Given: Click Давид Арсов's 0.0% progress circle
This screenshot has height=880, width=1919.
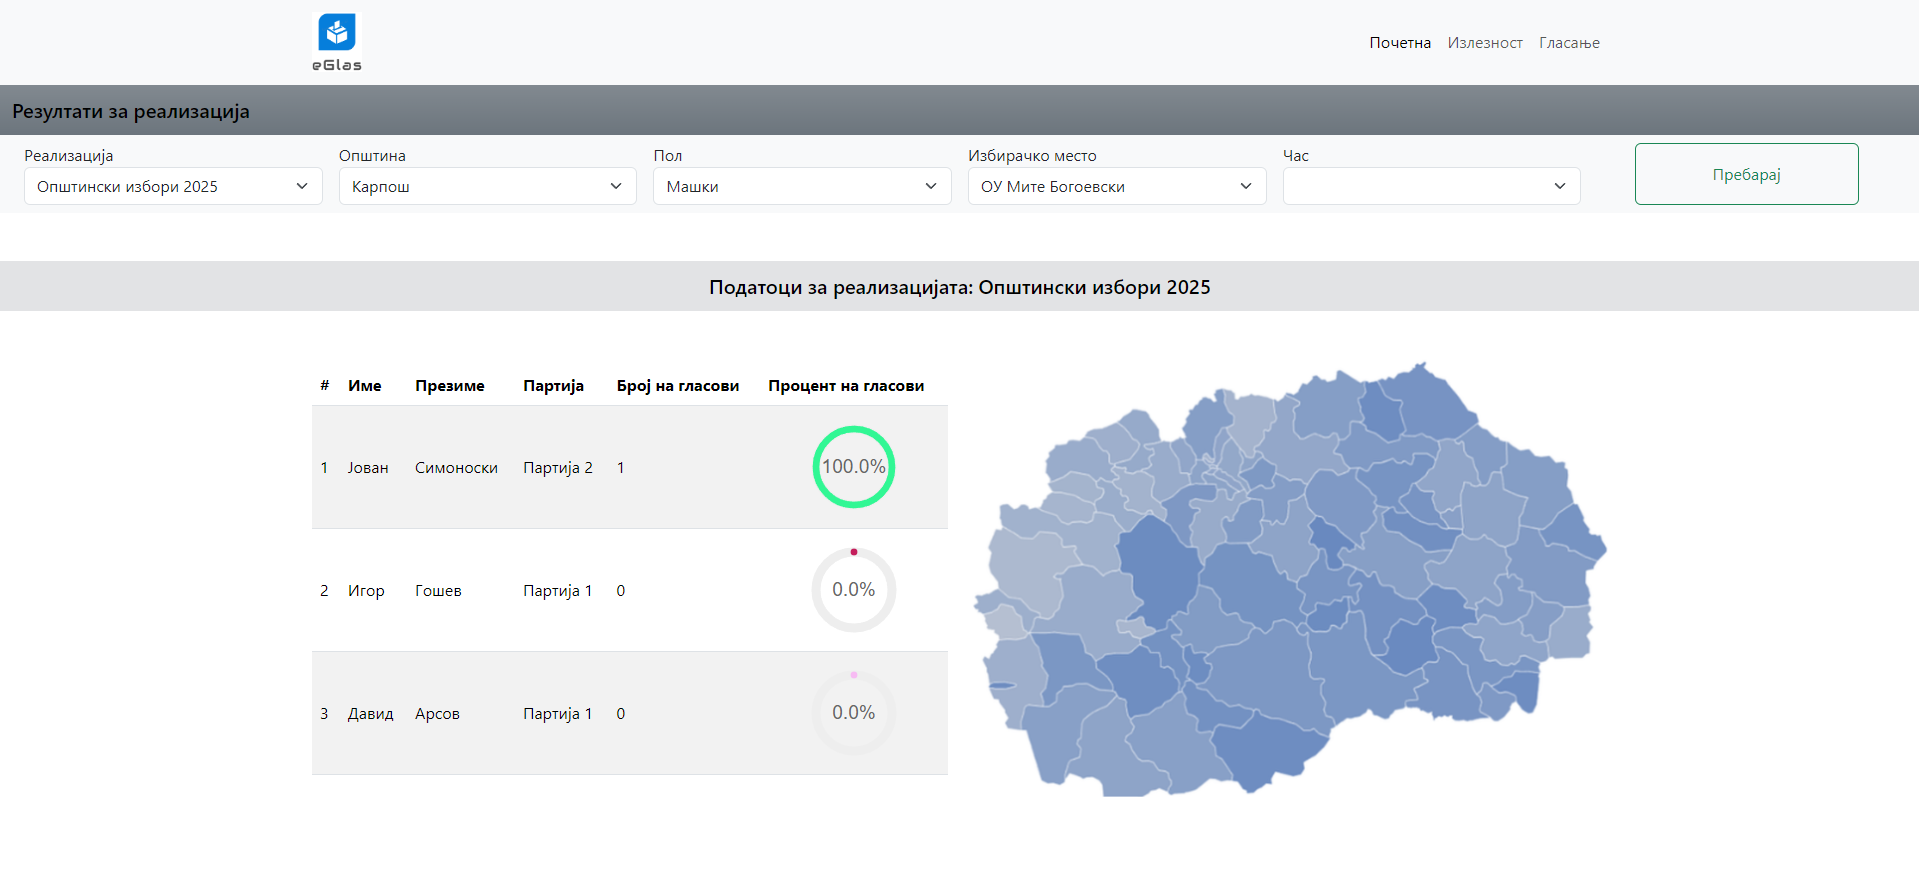Looking at the screenshot, I should click(x=853, y=713).
